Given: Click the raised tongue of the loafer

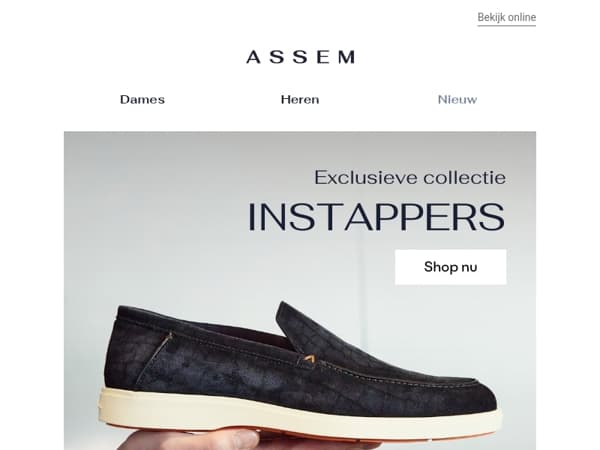Looking at the screenshot, I should [x=298, y=325].
